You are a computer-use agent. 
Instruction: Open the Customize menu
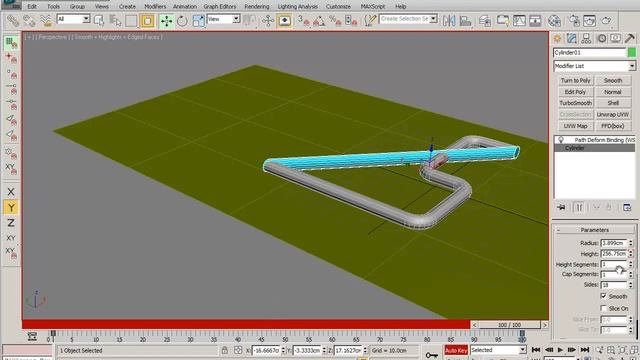(x=338, y=7)
